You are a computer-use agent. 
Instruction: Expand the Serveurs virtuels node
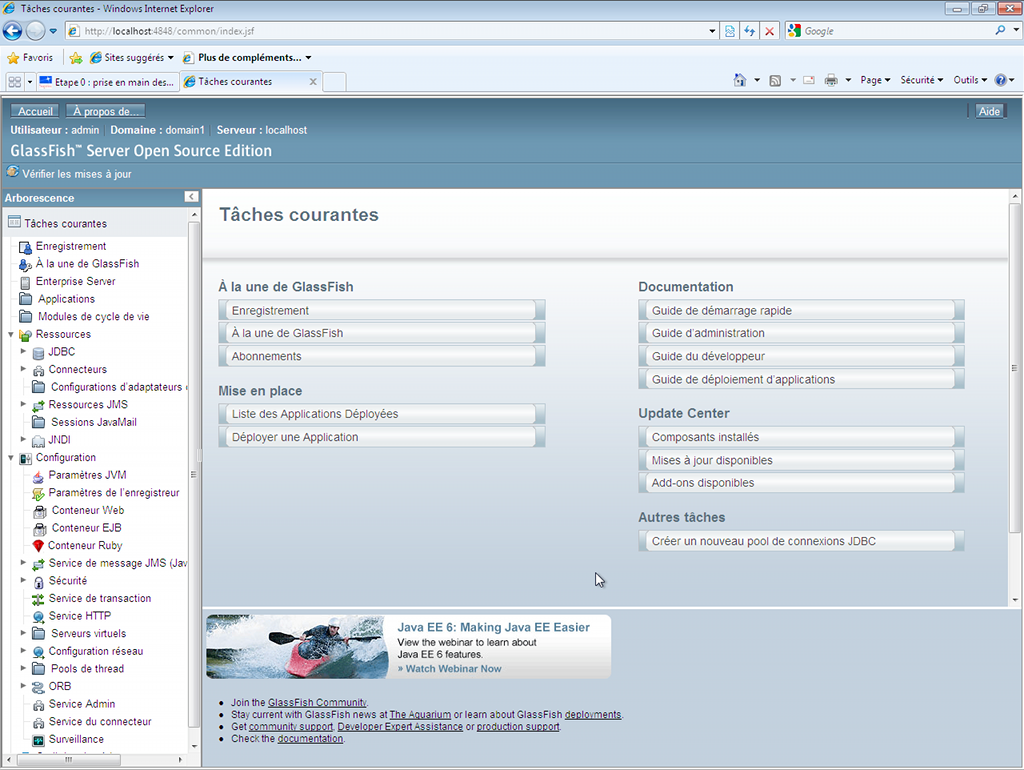[24, 634]
